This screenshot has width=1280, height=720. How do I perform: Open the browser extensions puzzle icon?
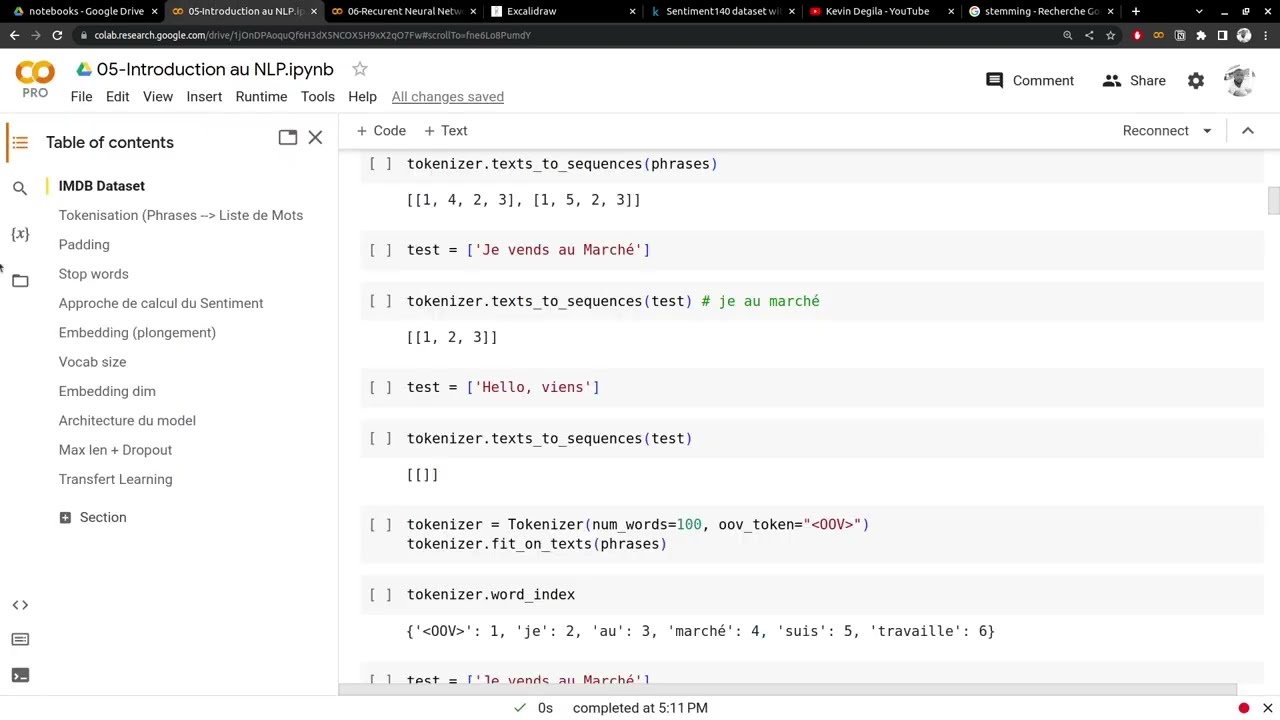pyautogui.click(x=1201, y=35)
